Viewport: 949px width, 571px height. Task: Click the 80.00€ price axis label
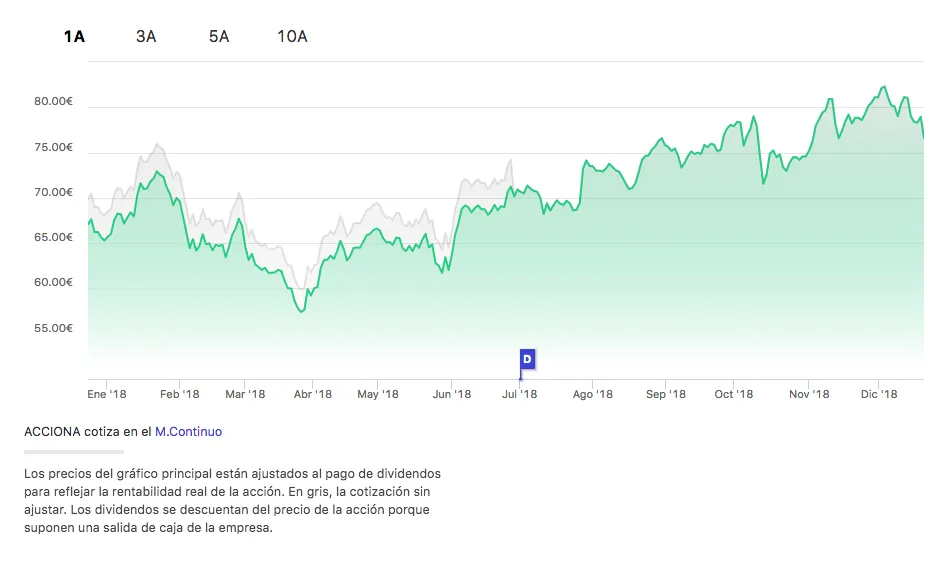[x=53, y=102]
